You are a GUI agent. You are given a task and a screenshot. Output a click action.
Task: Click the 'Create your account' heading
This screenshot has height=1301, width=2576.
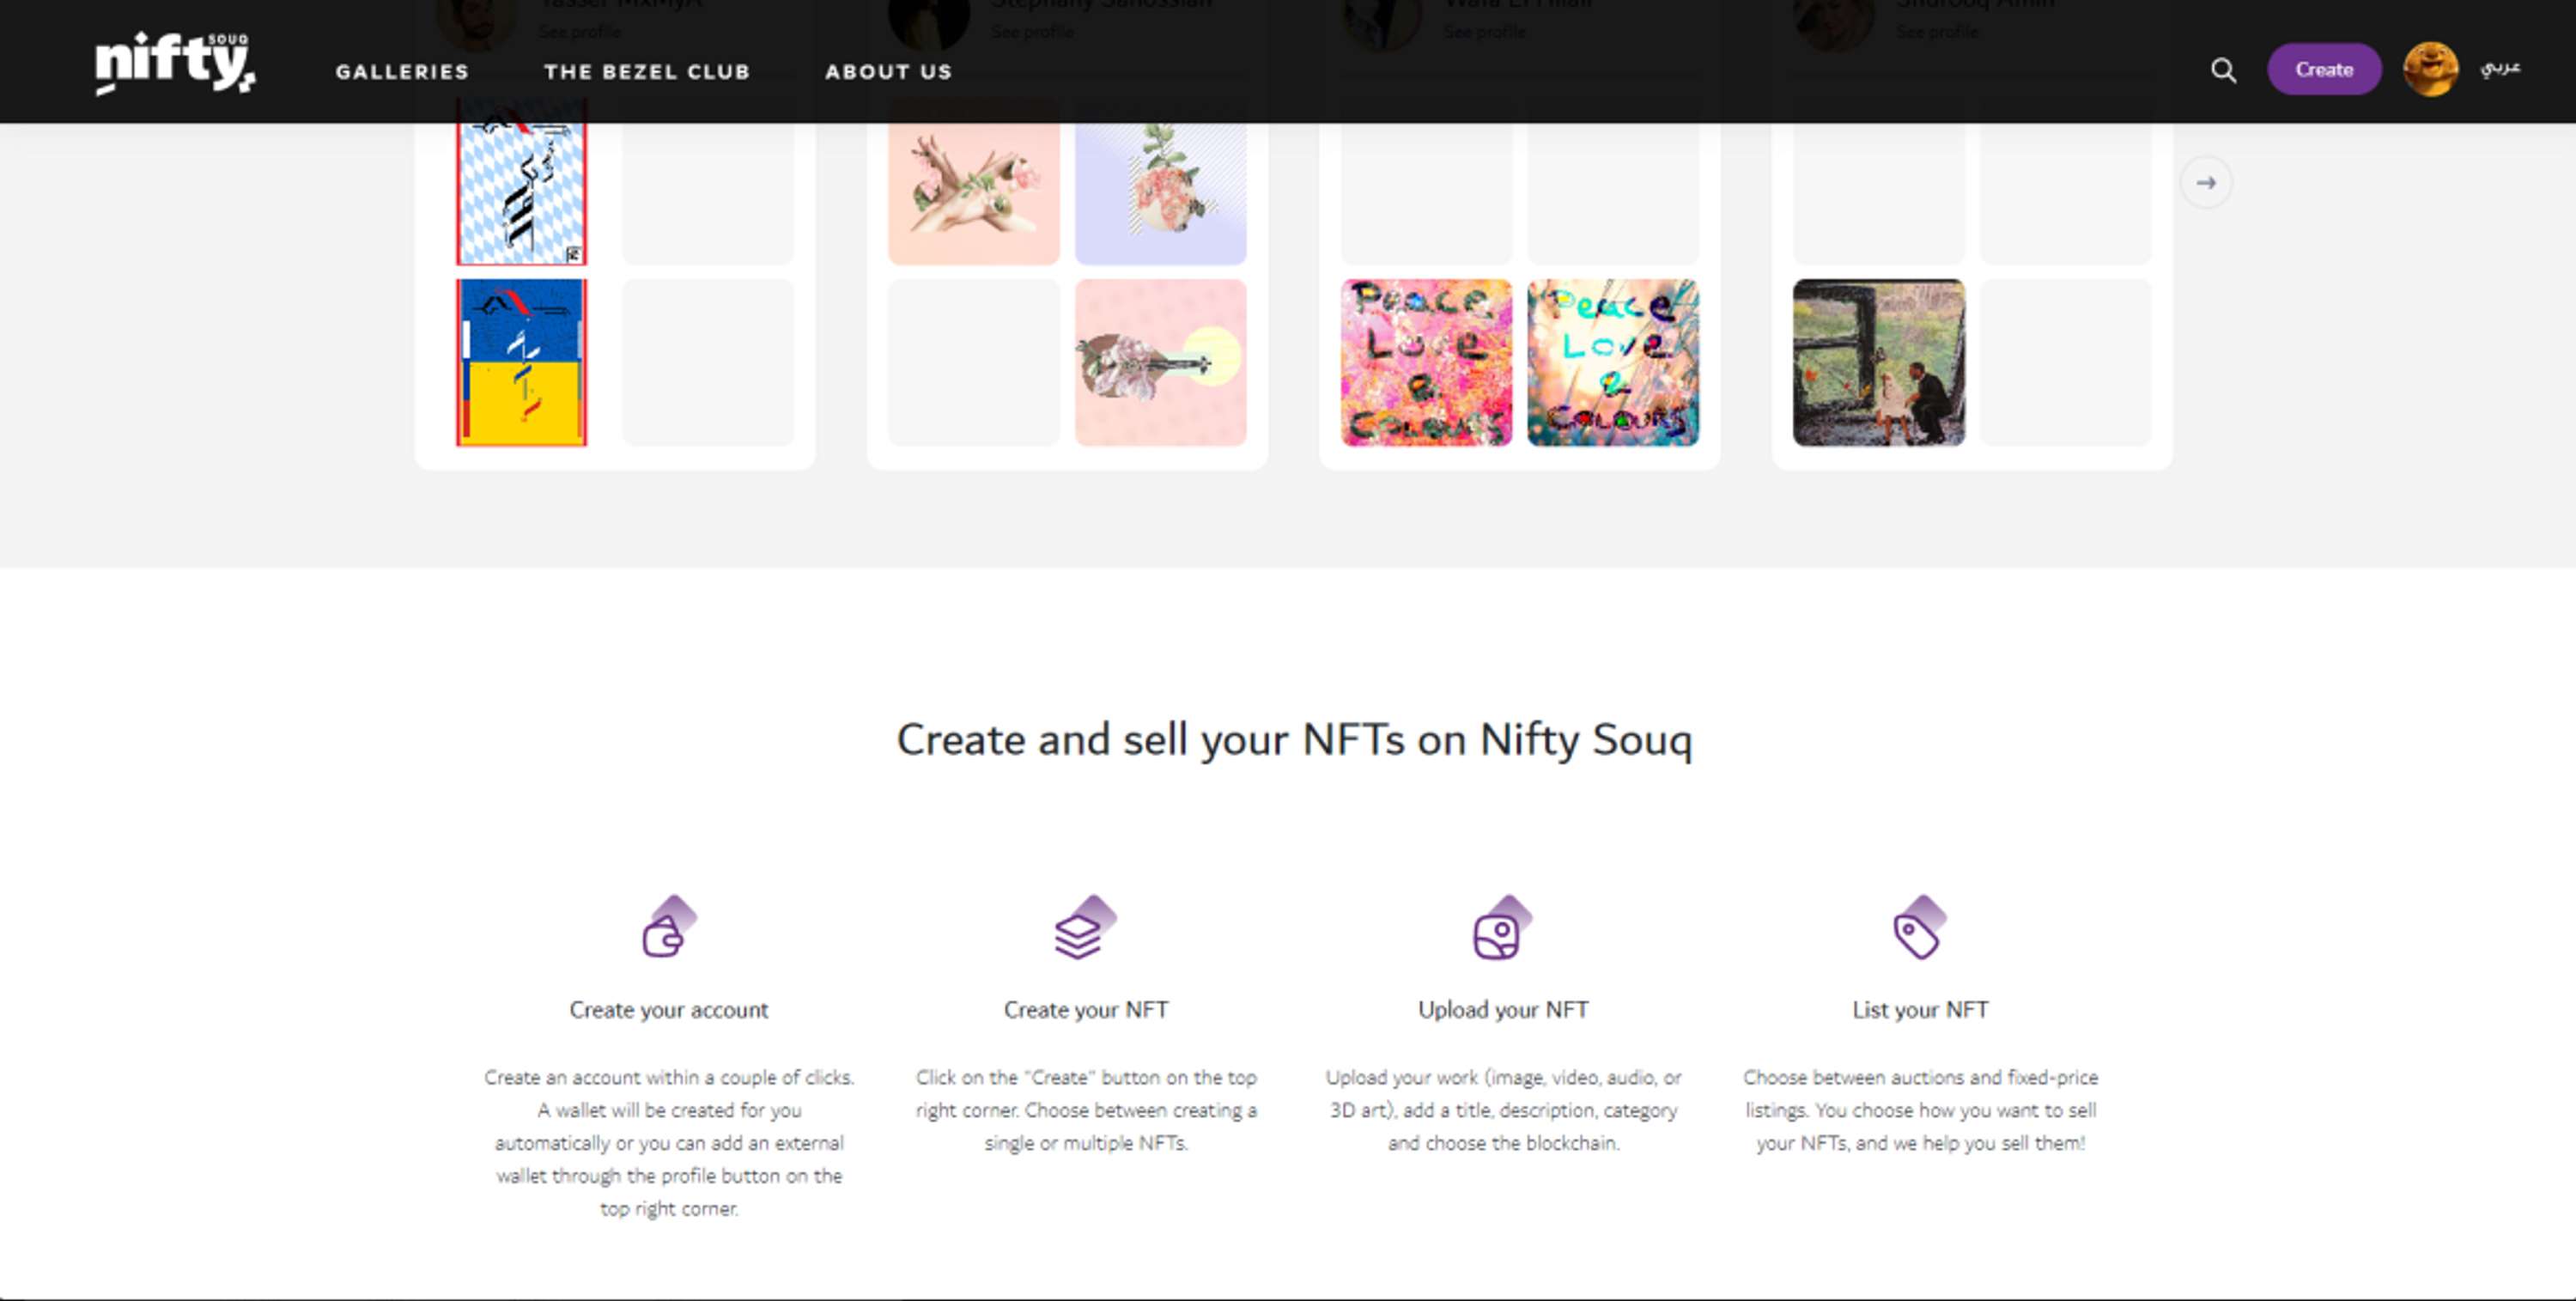[x=669, y=1010]
